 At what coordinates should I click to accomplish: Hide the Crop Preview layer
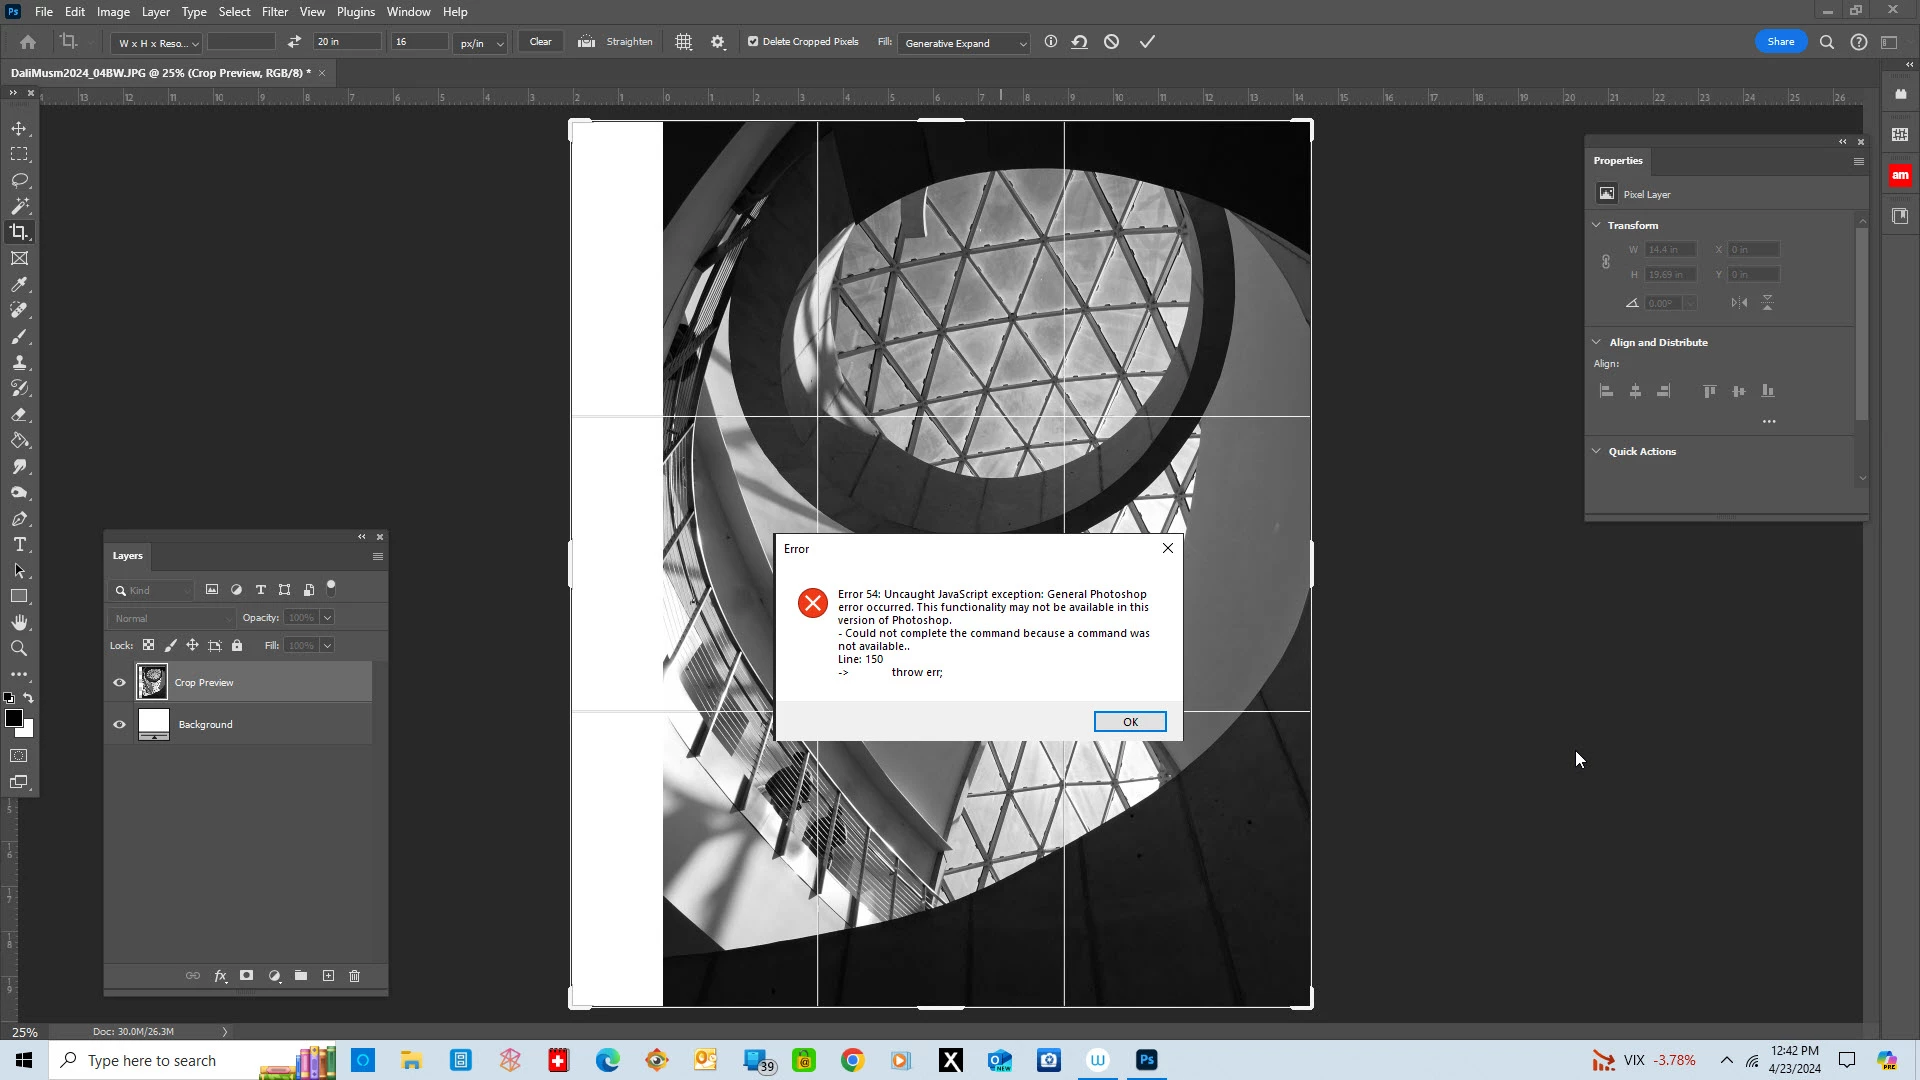click(119, 683)
